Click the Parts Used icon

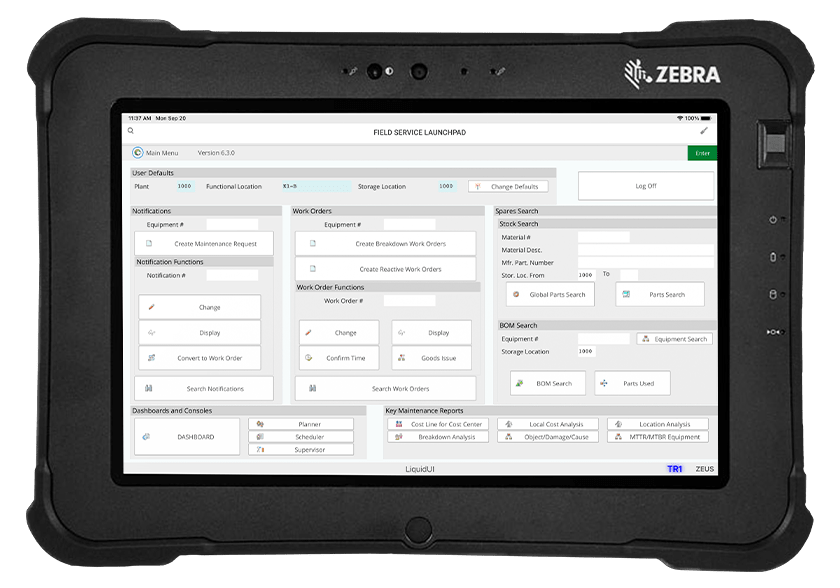(604, 383)
